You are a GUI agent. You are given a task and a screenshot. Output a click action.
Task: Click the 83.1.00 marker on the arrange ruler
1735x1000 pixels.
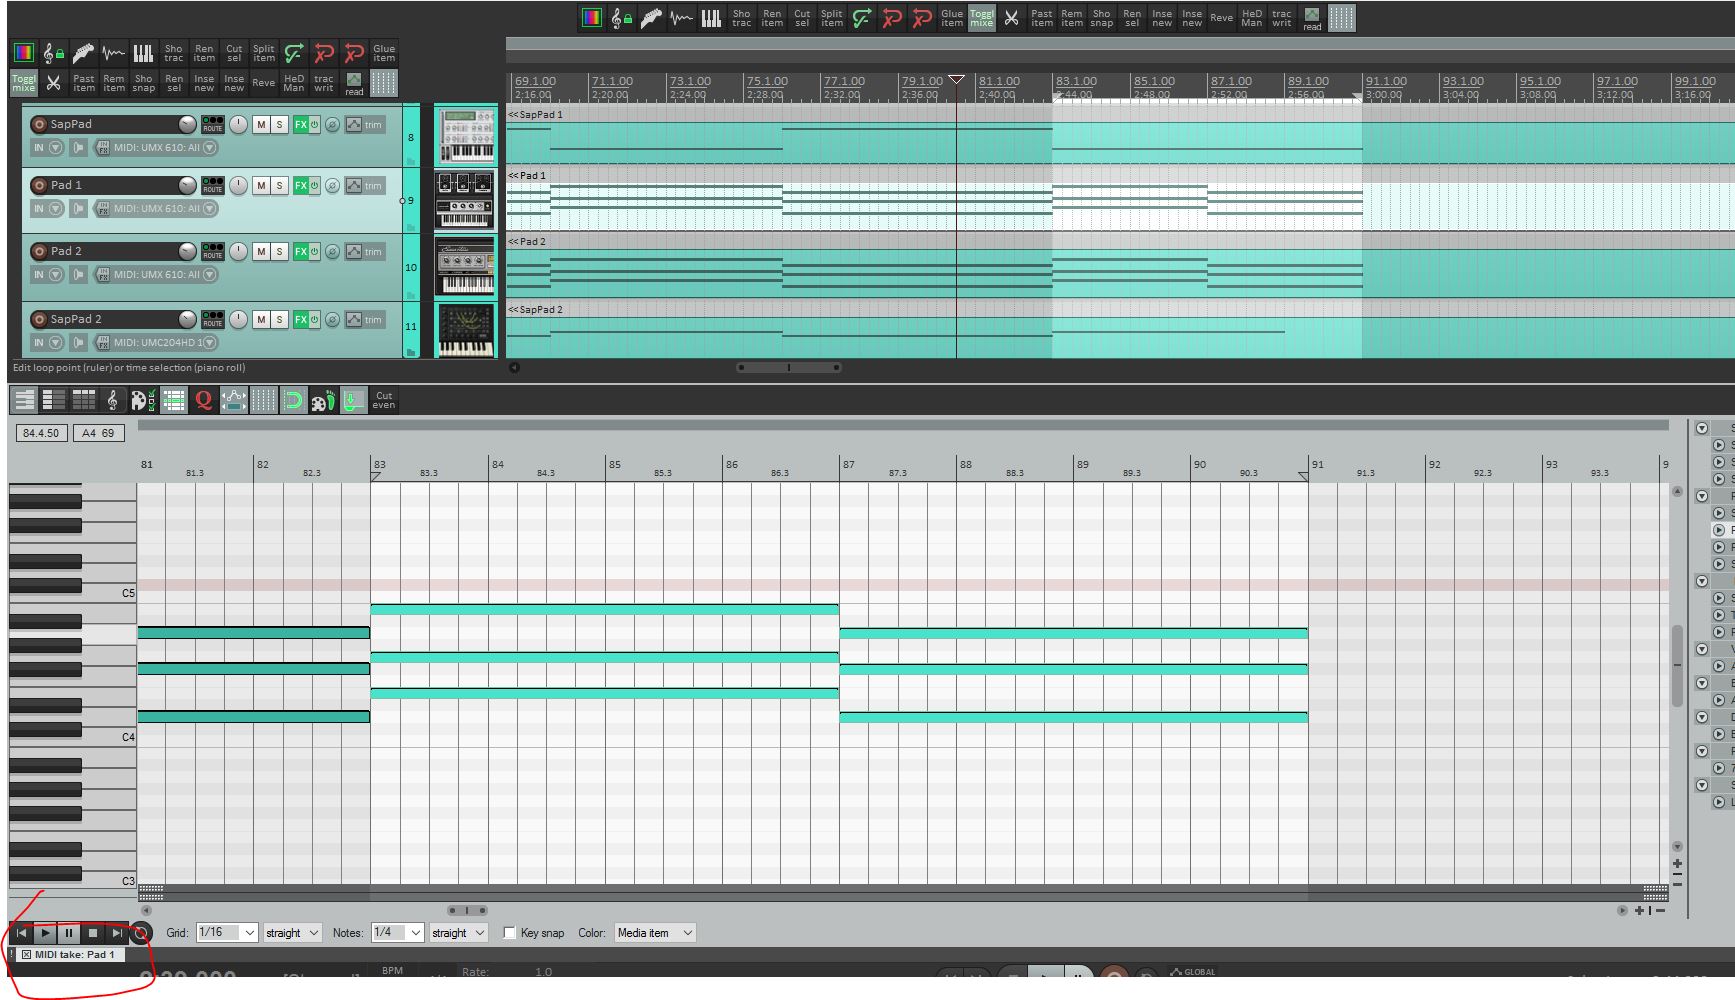point(1076,81)
